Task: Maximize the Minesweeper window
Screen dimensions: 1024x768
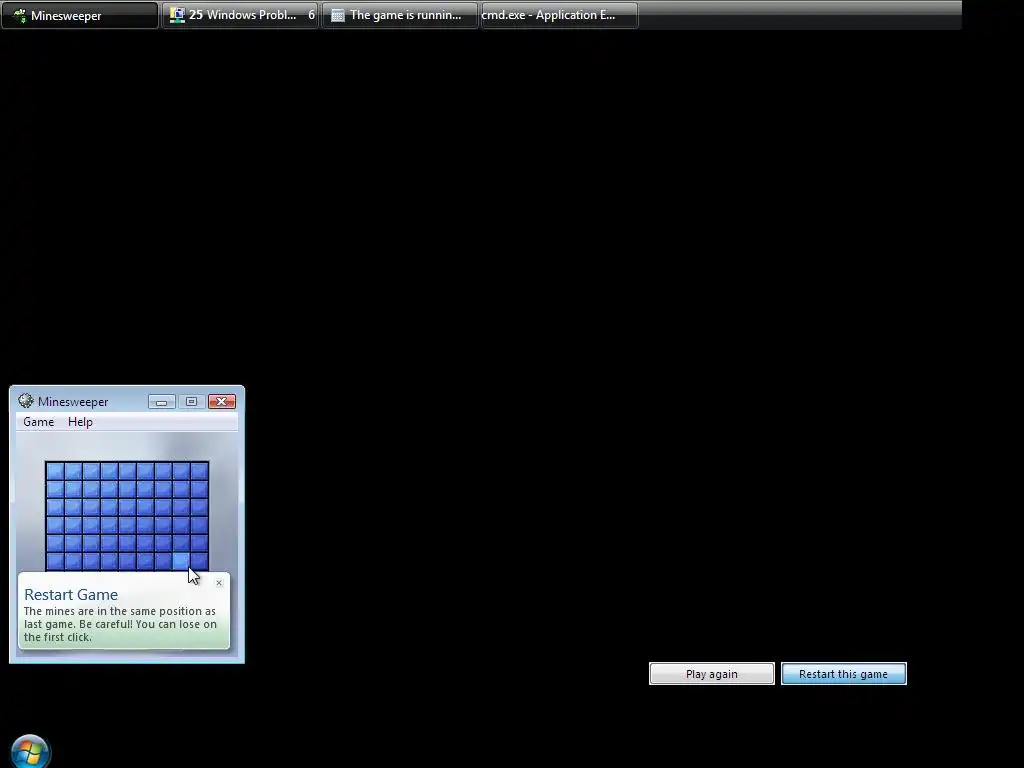Action: tap(191, 402)
